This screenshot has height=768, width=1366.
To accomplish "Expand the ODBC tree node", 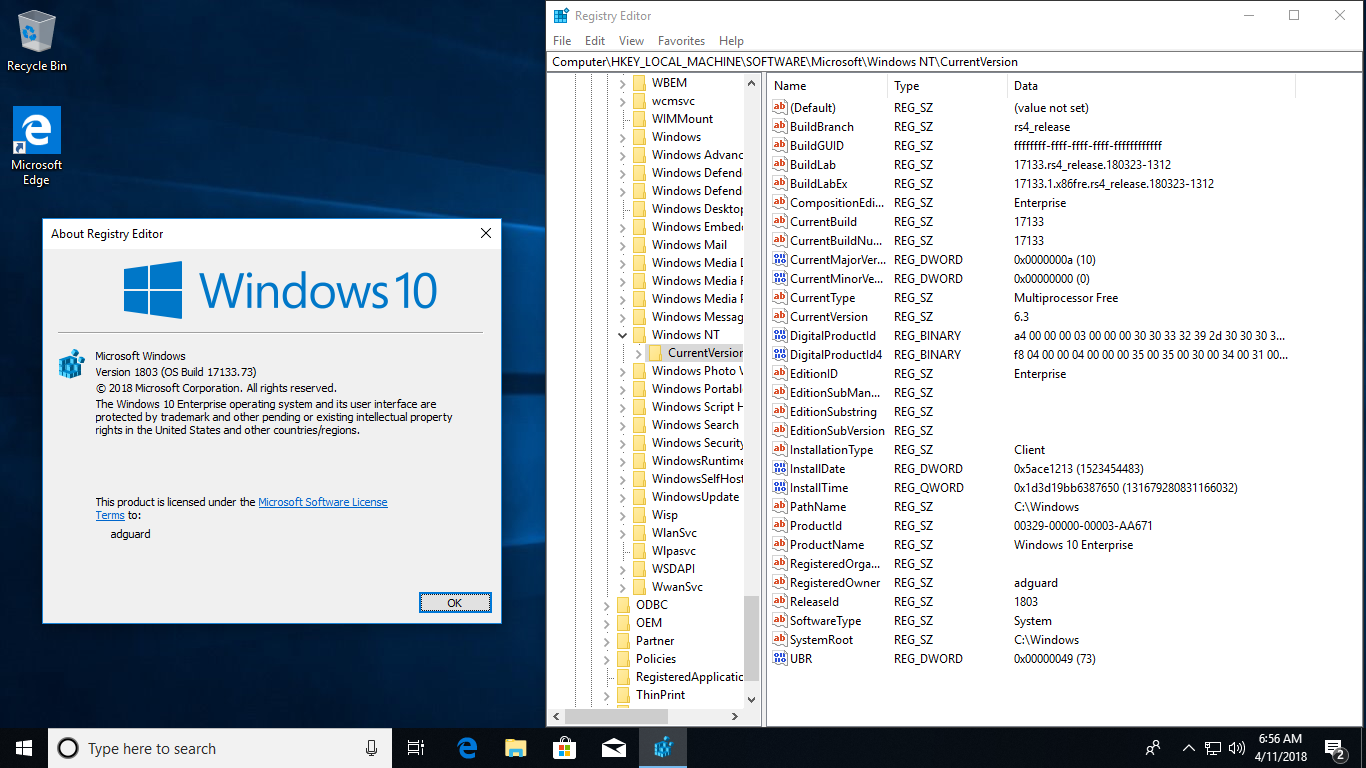I will tap(607, 605).
